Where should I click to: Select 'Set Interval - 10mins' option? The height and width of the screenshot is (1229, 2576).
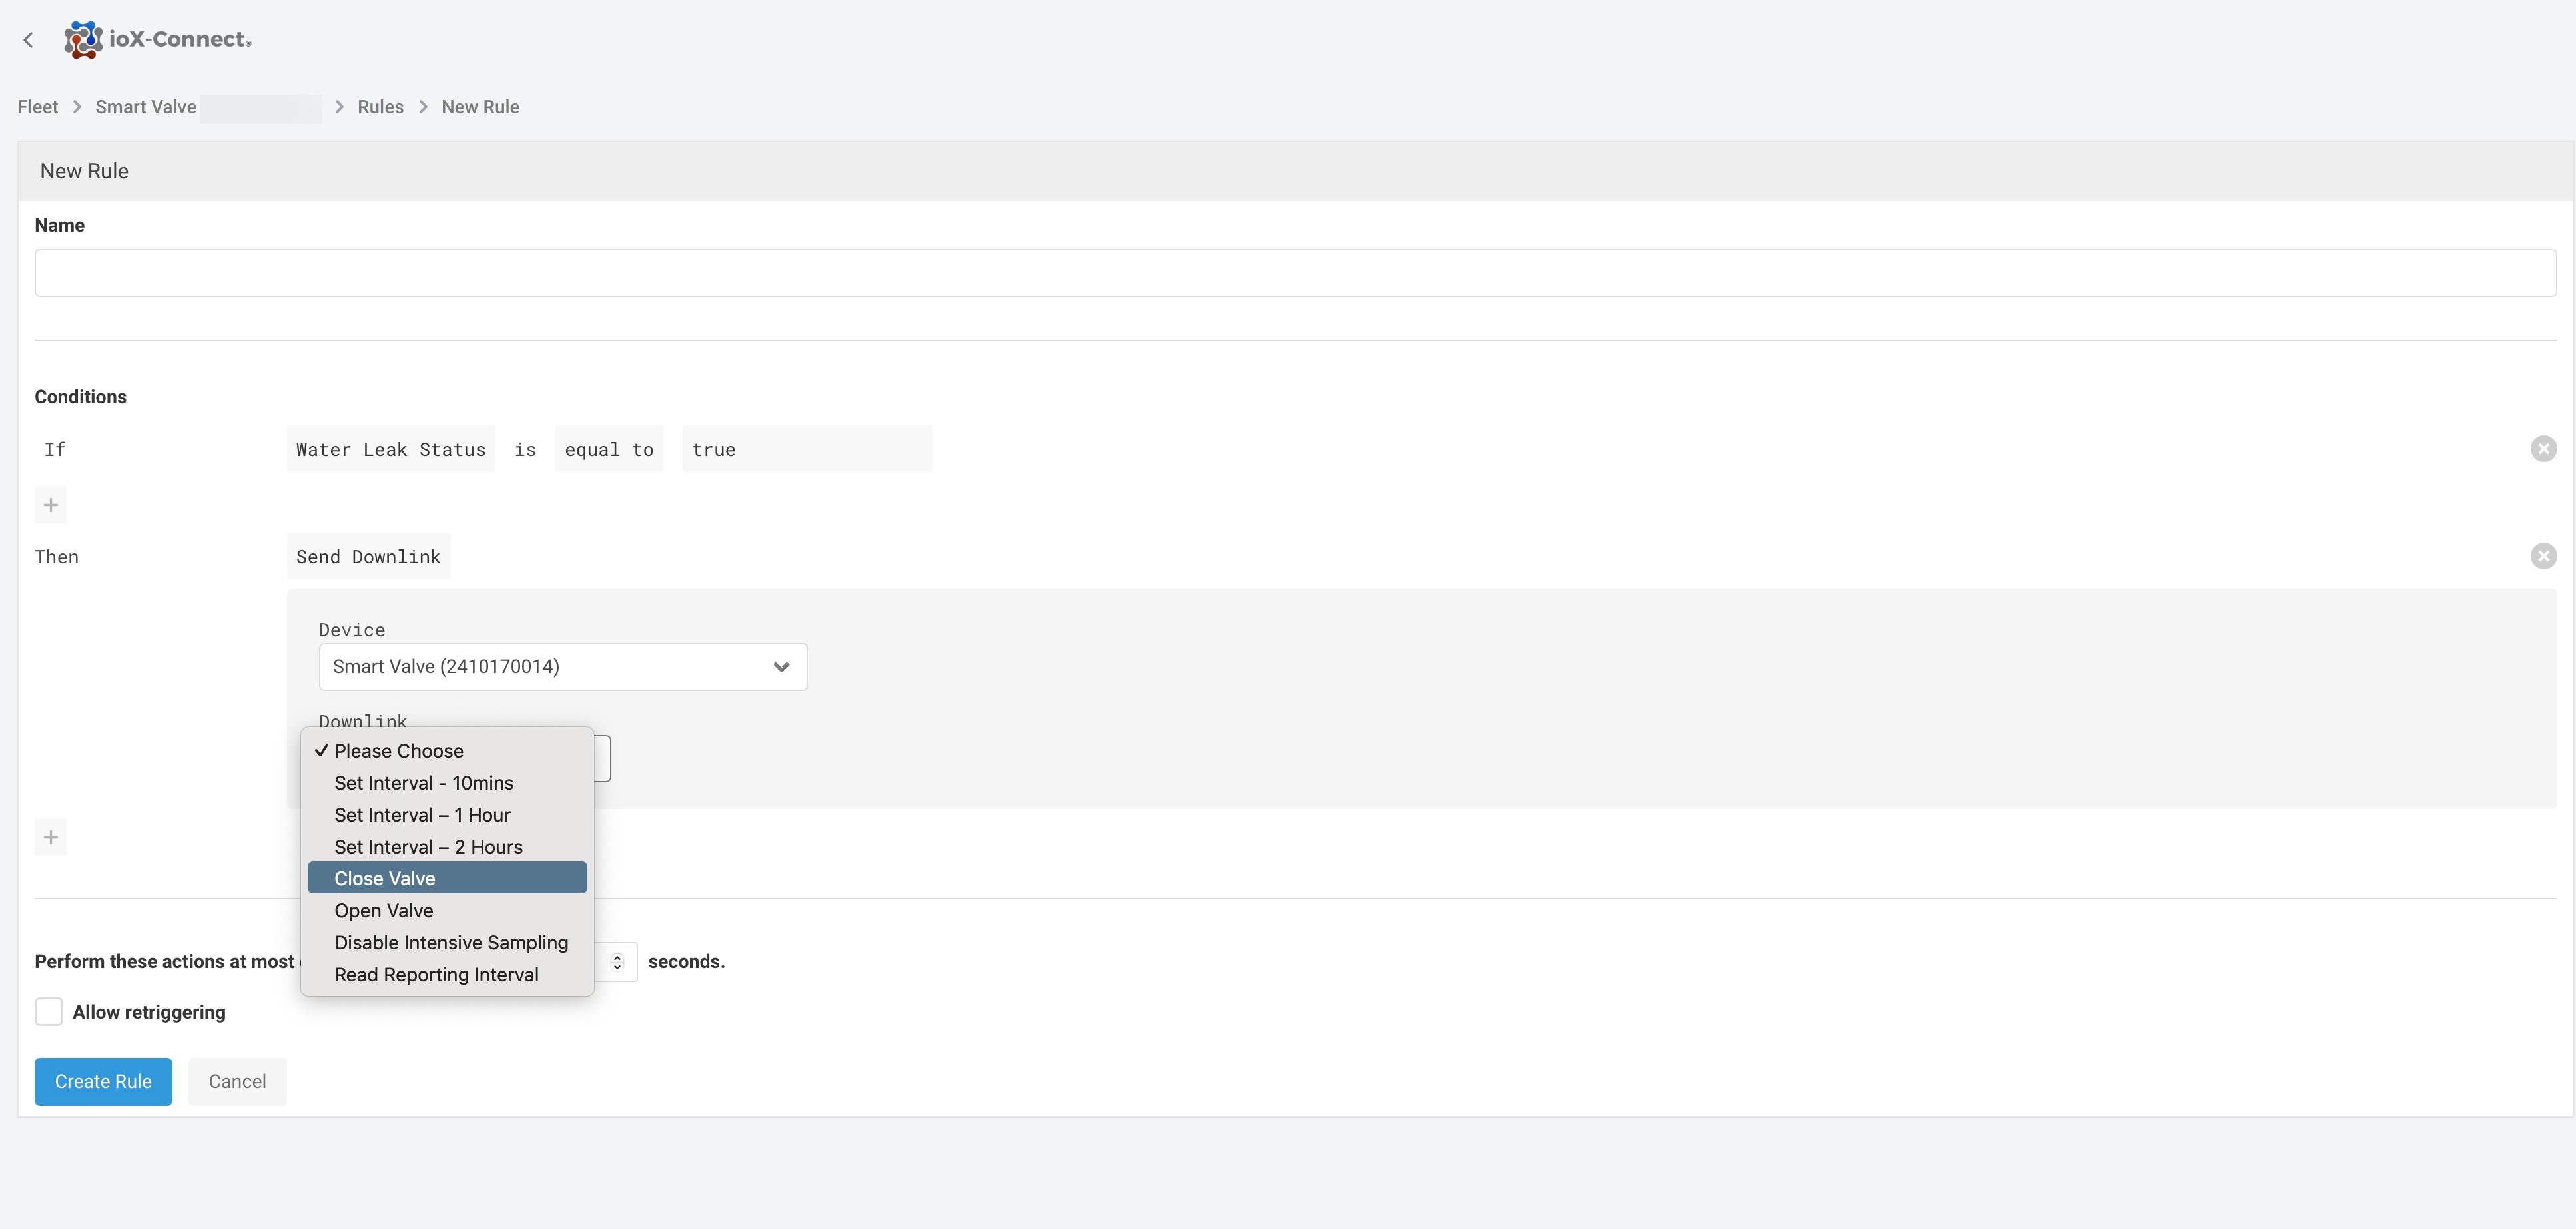click(x=447, y=783)
